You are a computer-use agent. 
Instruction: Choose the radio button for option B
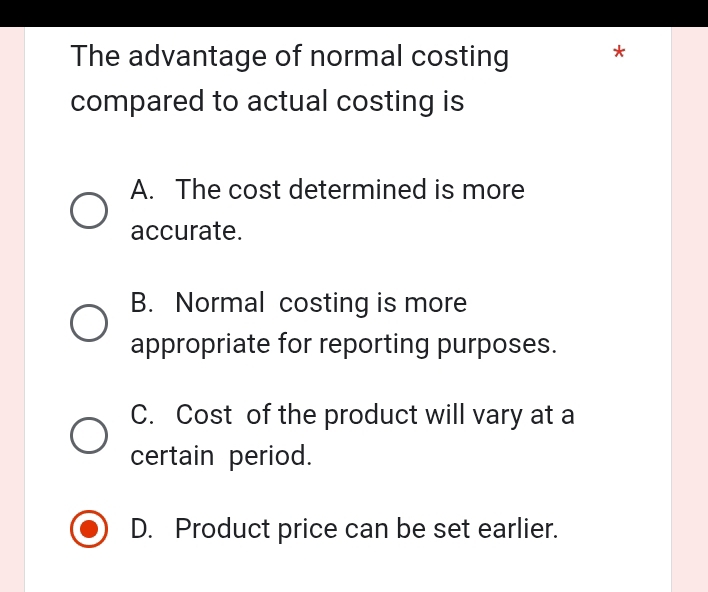pos(89,323)
